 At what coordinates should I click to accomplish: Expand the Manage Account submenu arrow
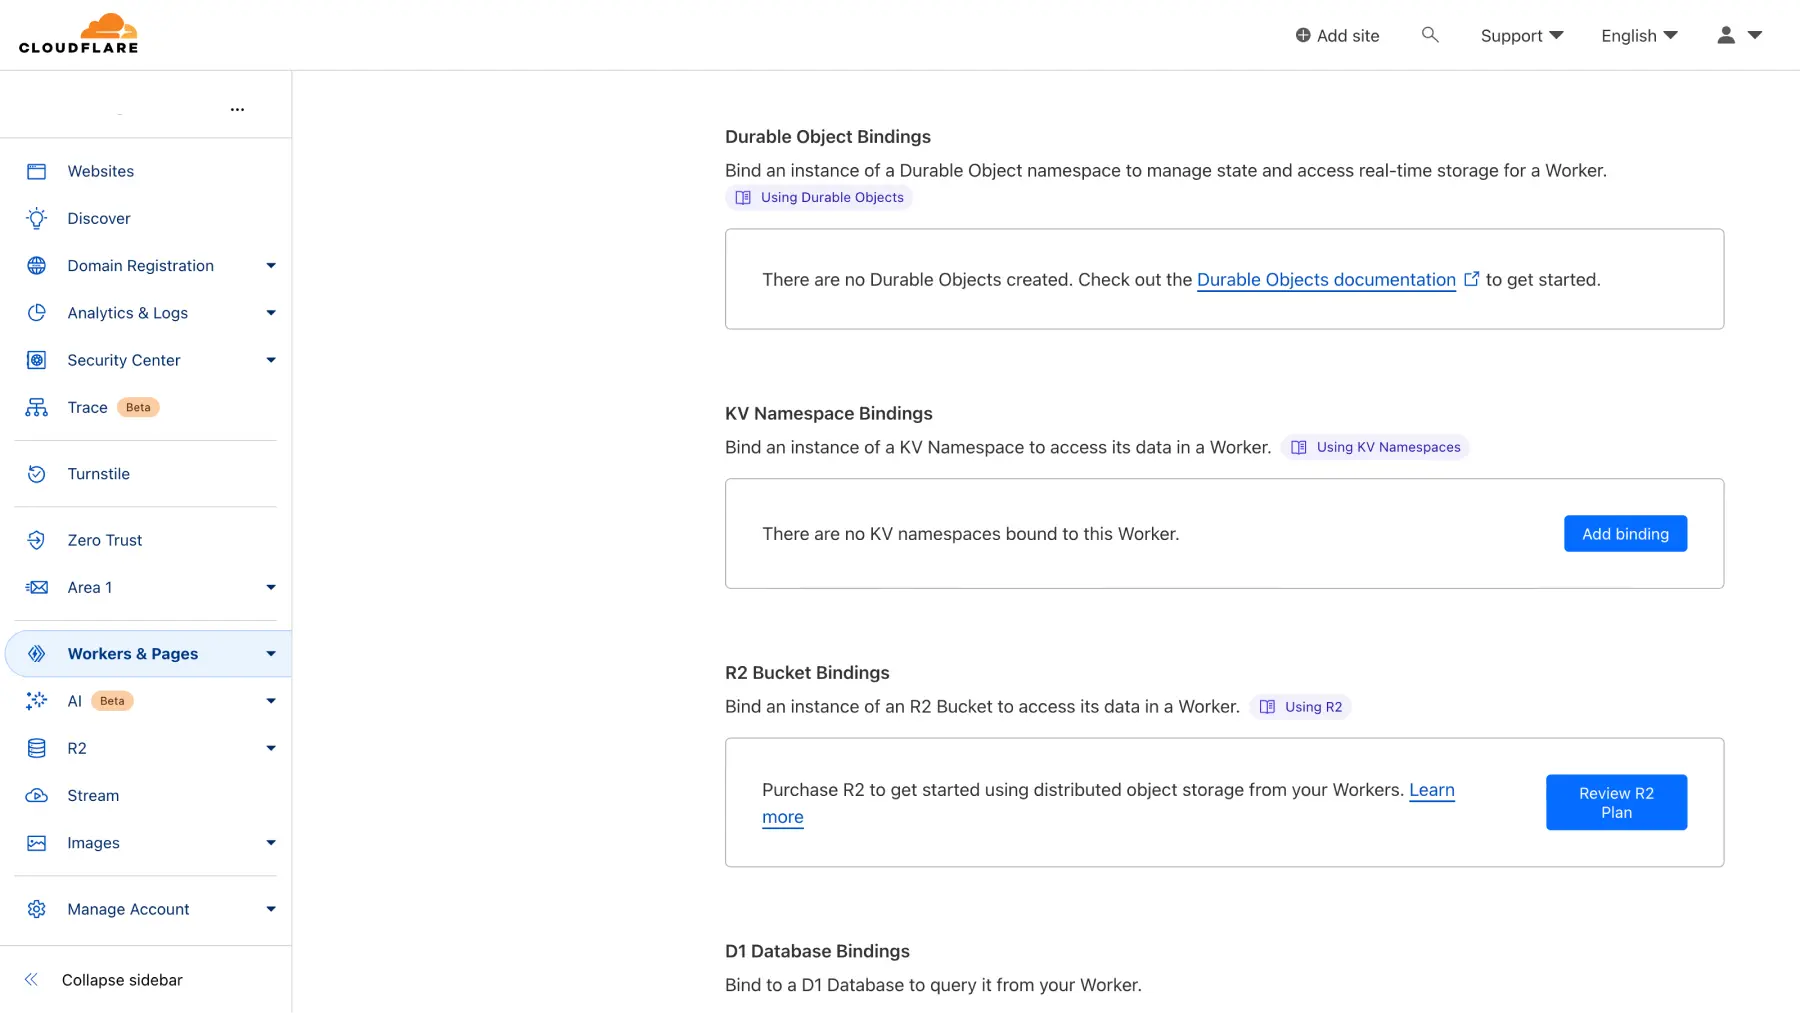[271, 909]
